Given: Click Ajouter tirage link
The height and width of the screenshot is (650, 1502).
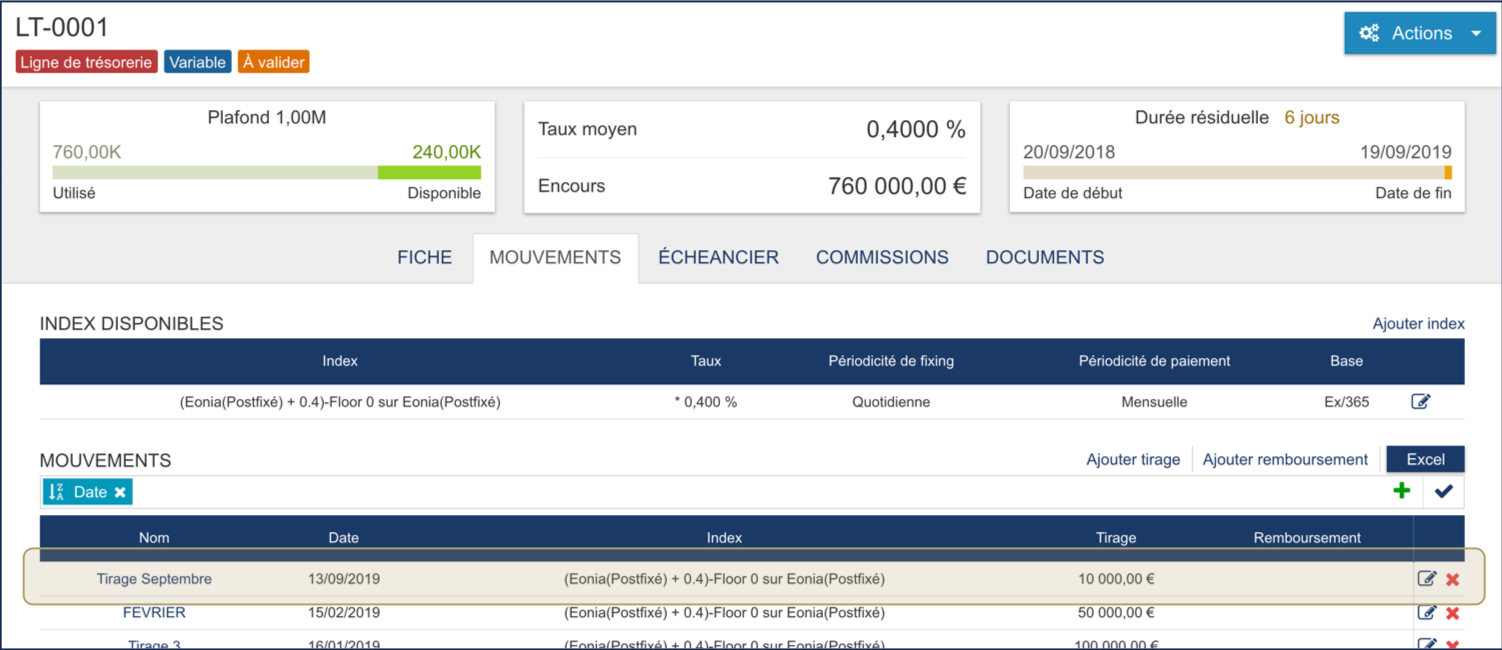Looking at the screenshot, I should tap(1133, 460).
